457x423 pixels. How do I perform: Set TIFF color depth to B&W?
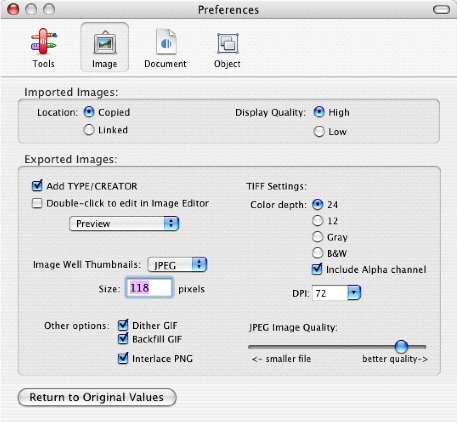point(317,253)
